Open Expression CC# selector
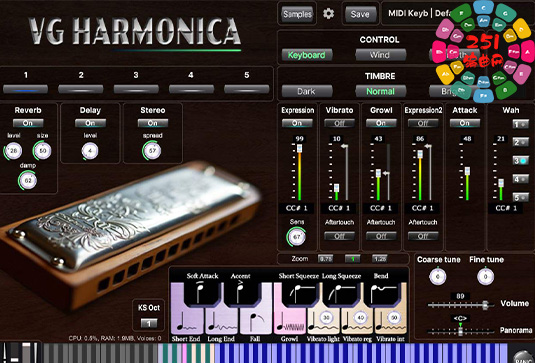535x363 pixels. [298, 208]
